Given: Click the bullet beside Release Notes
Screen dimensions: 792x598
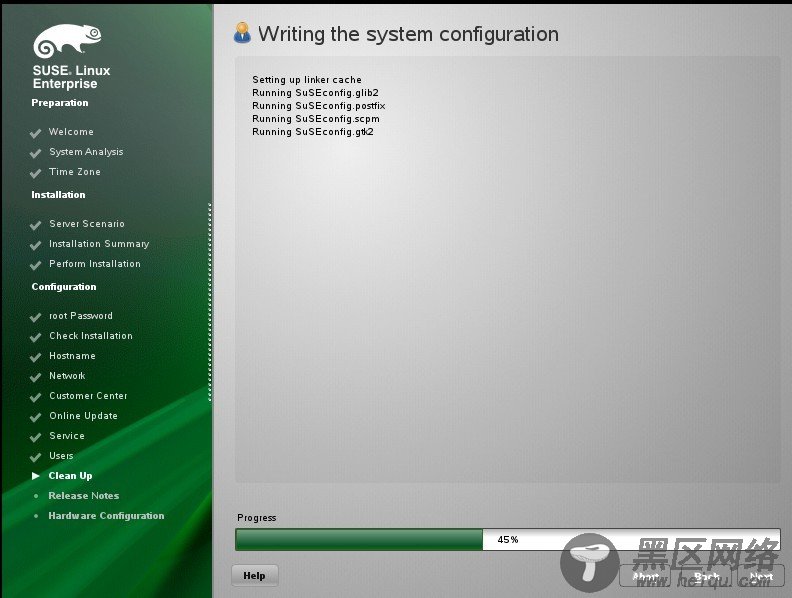Looking at the screenshot, I should tap(36, 496).
